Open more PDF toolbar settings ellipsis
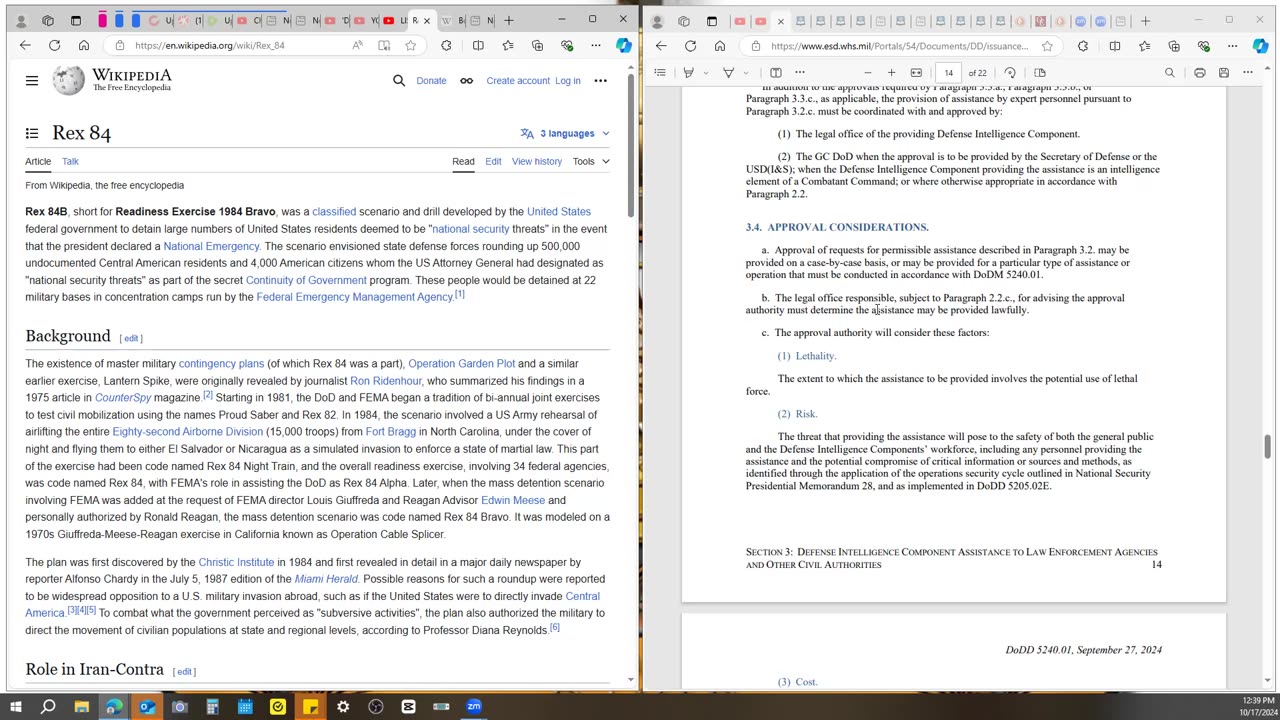 pyautogui.click(x=1247, y=72)
